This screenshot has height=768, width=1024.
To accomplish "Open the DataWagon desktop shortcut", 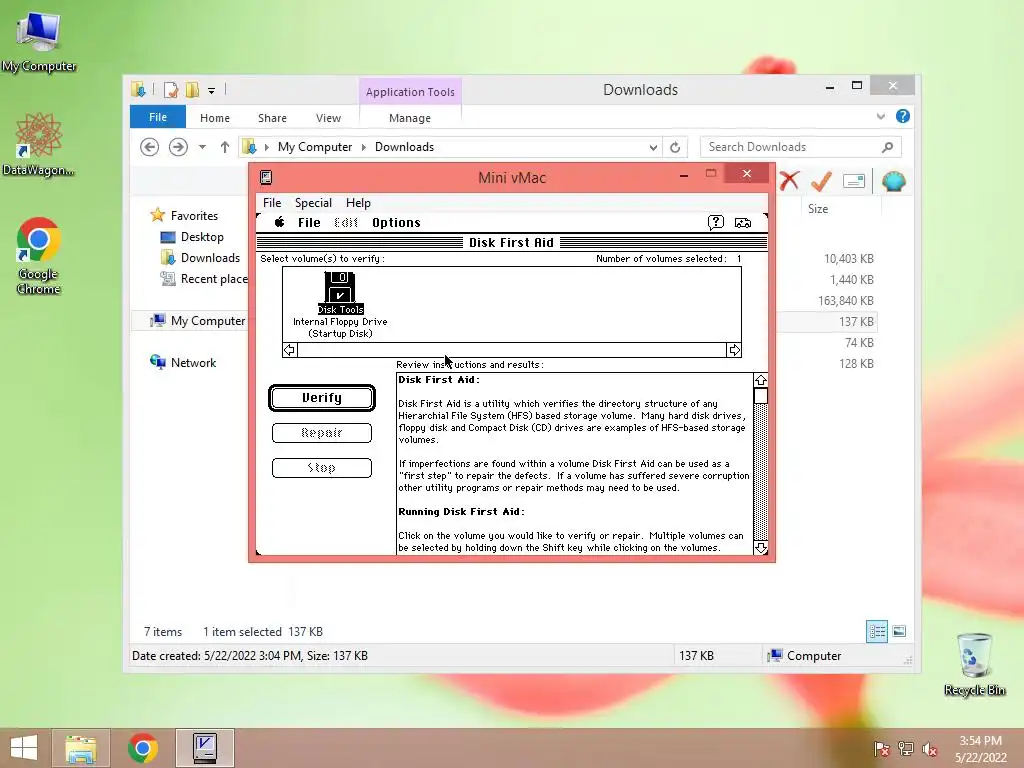I will click(39, 144).
